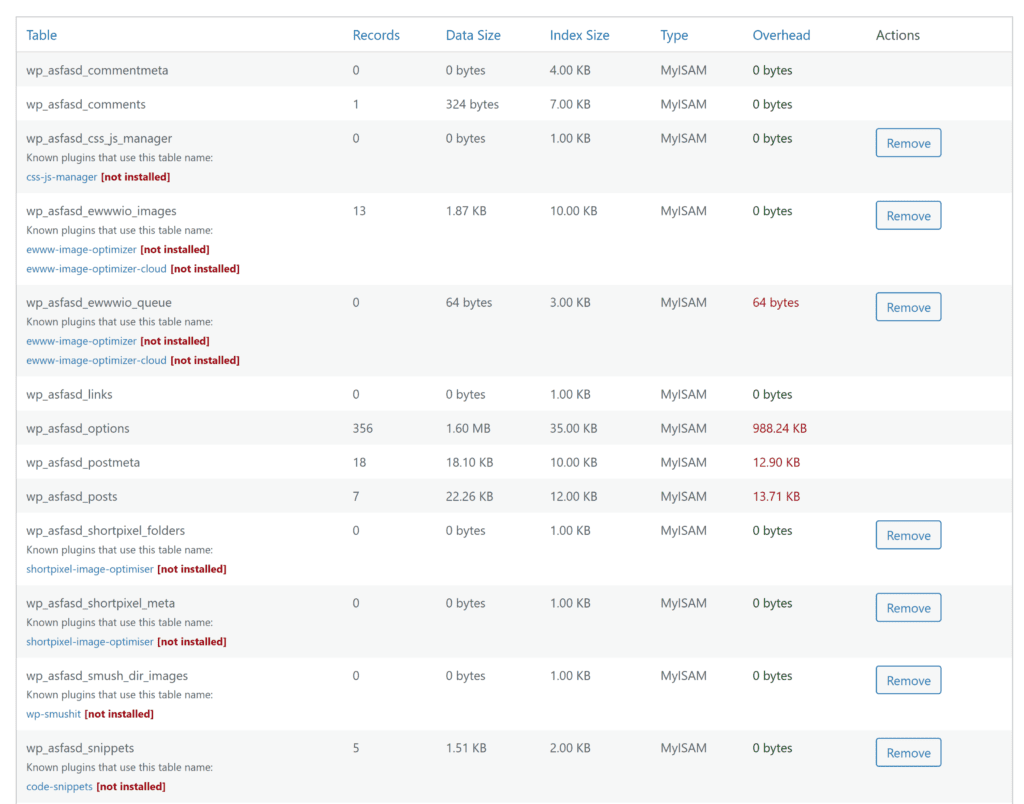Remove the wp_asfasd_ewwwio_images table

click(908, 216)
